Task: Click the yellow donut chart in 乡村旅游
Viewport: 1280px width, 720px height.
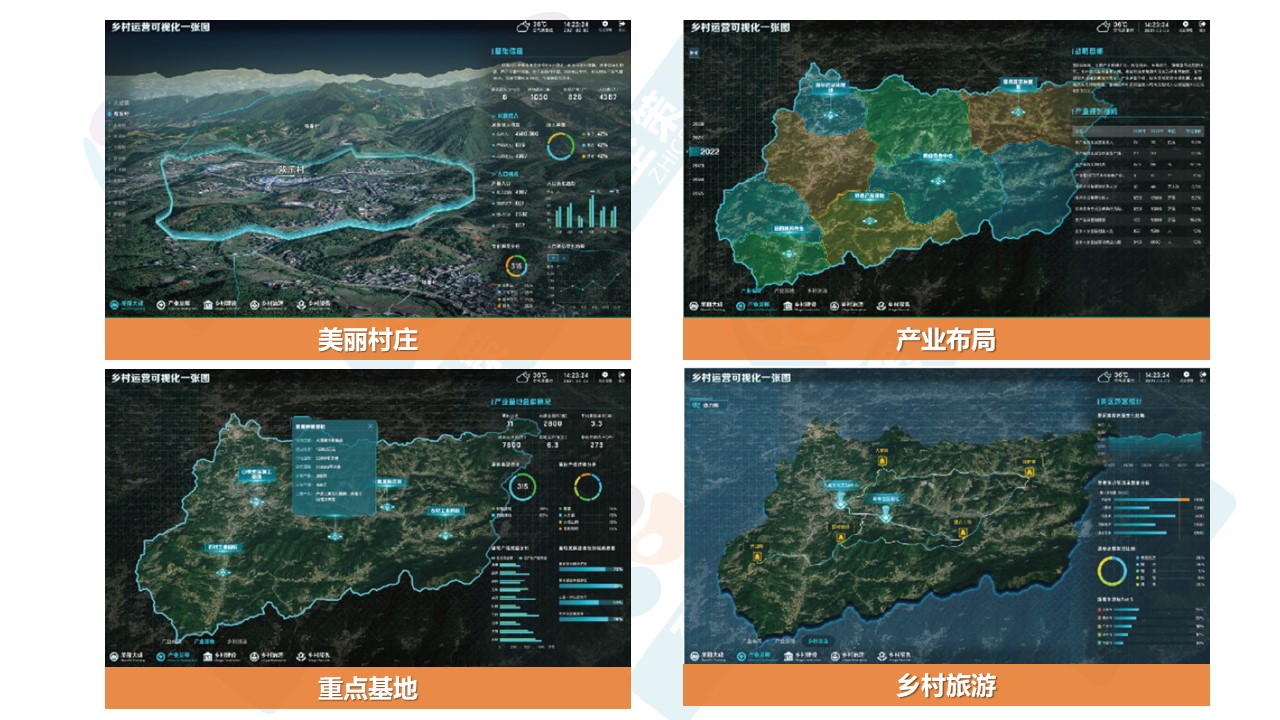Action: 1111,570
